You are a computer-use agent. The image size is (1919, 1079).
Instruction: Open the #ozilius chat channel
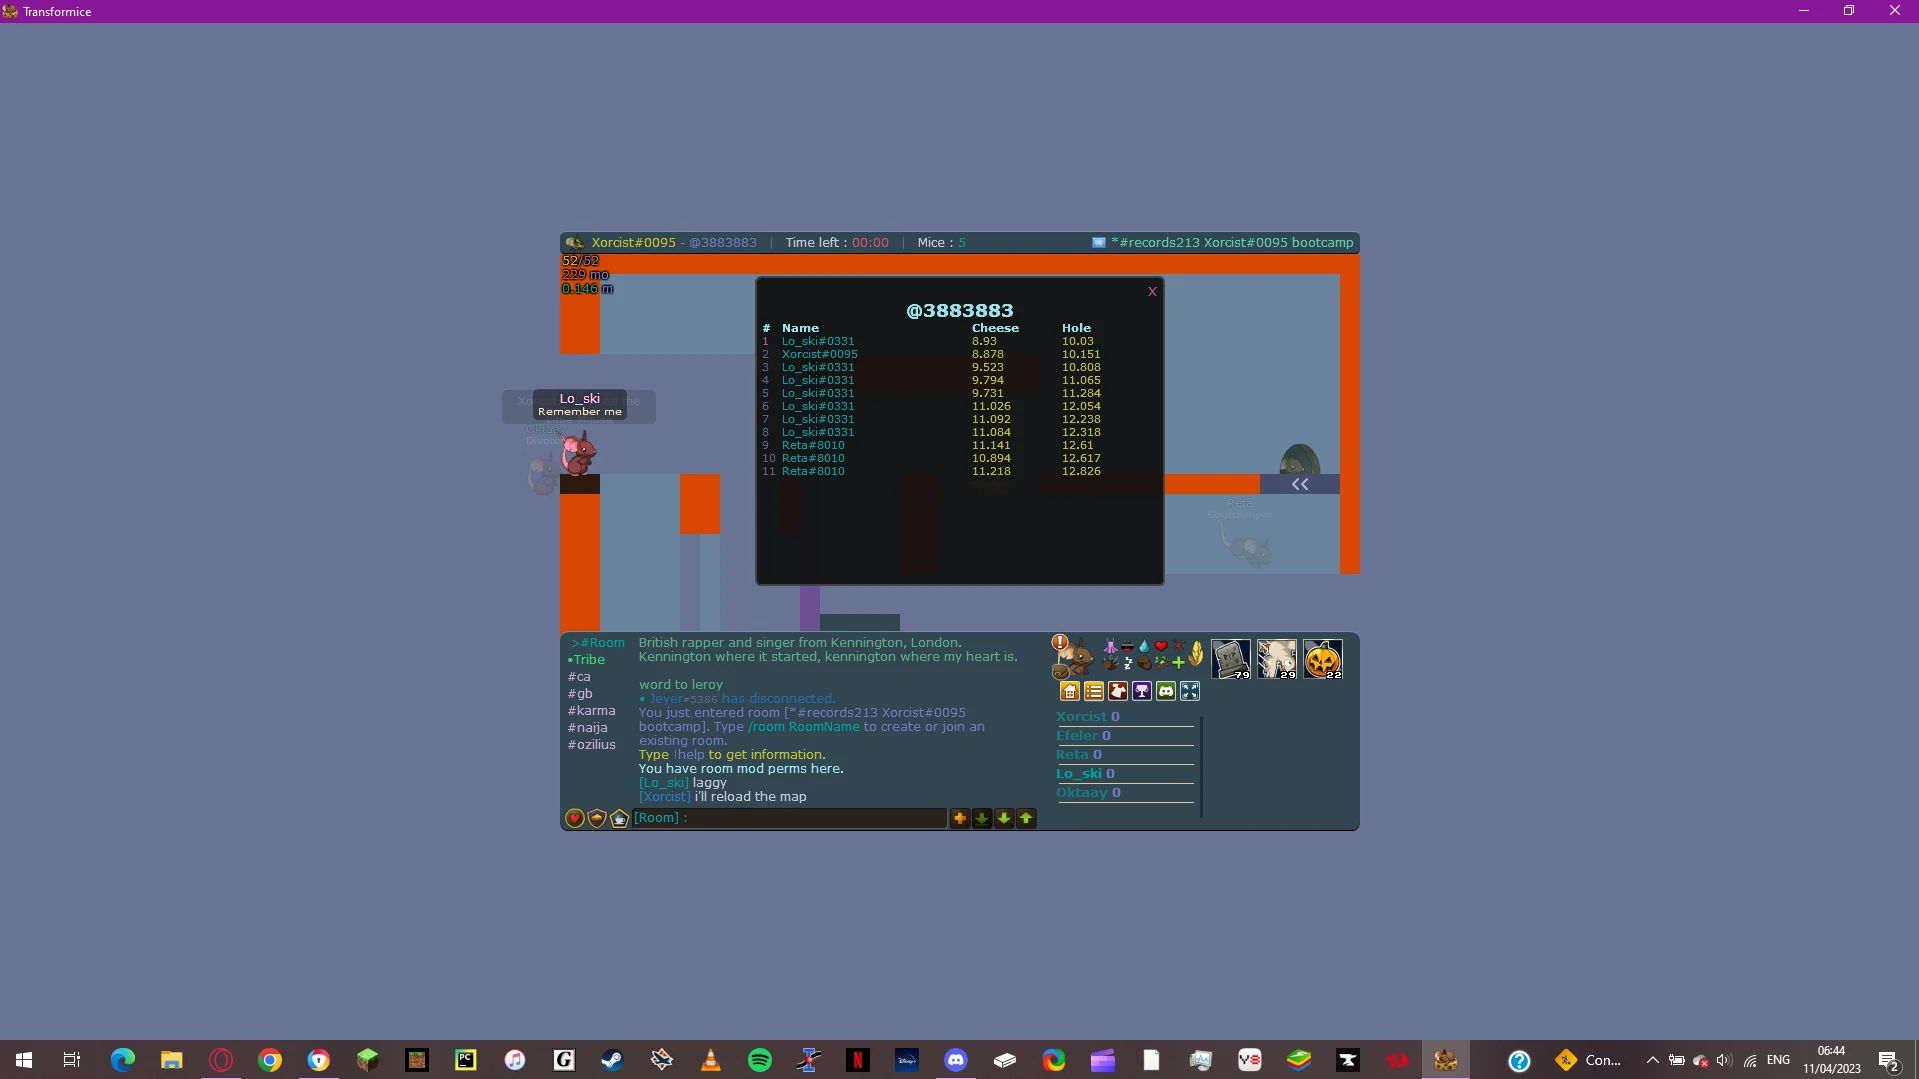[x=592, y=745]
